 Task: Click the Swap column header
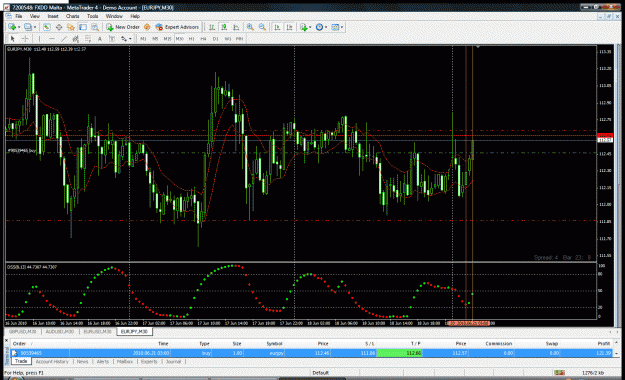(552, 343)
